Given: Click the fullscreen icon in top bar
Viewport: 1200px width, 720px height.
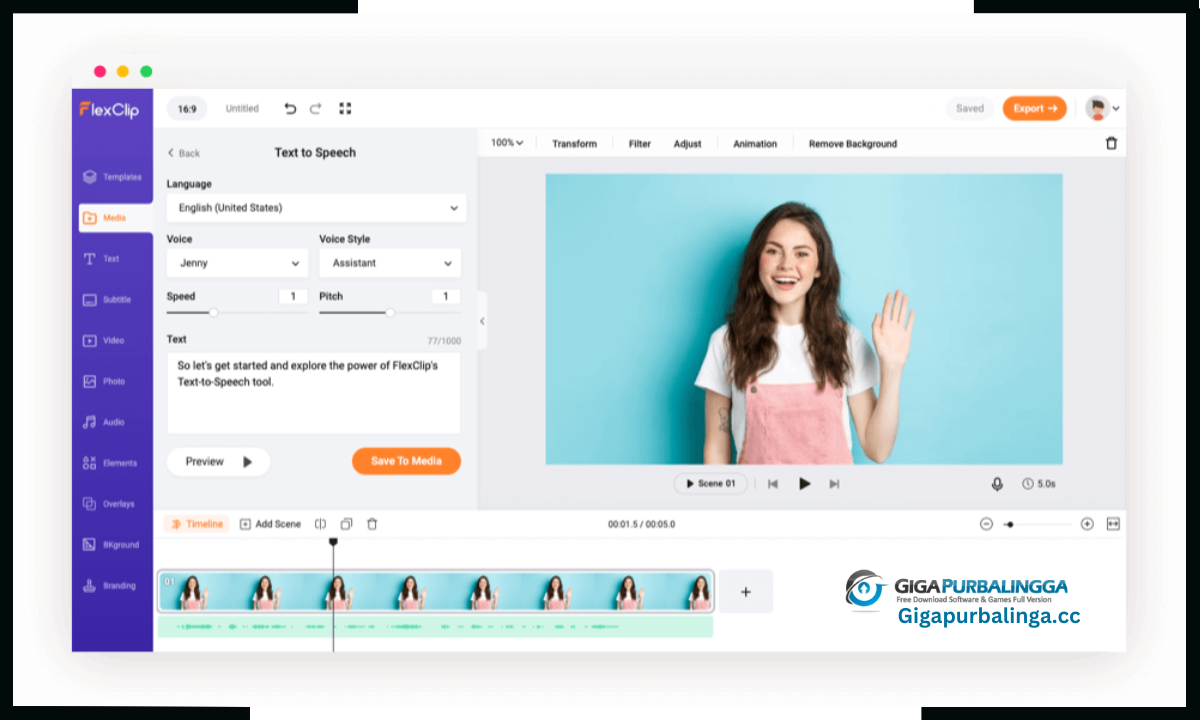Looking at the screenshot, I should [345, 108].
